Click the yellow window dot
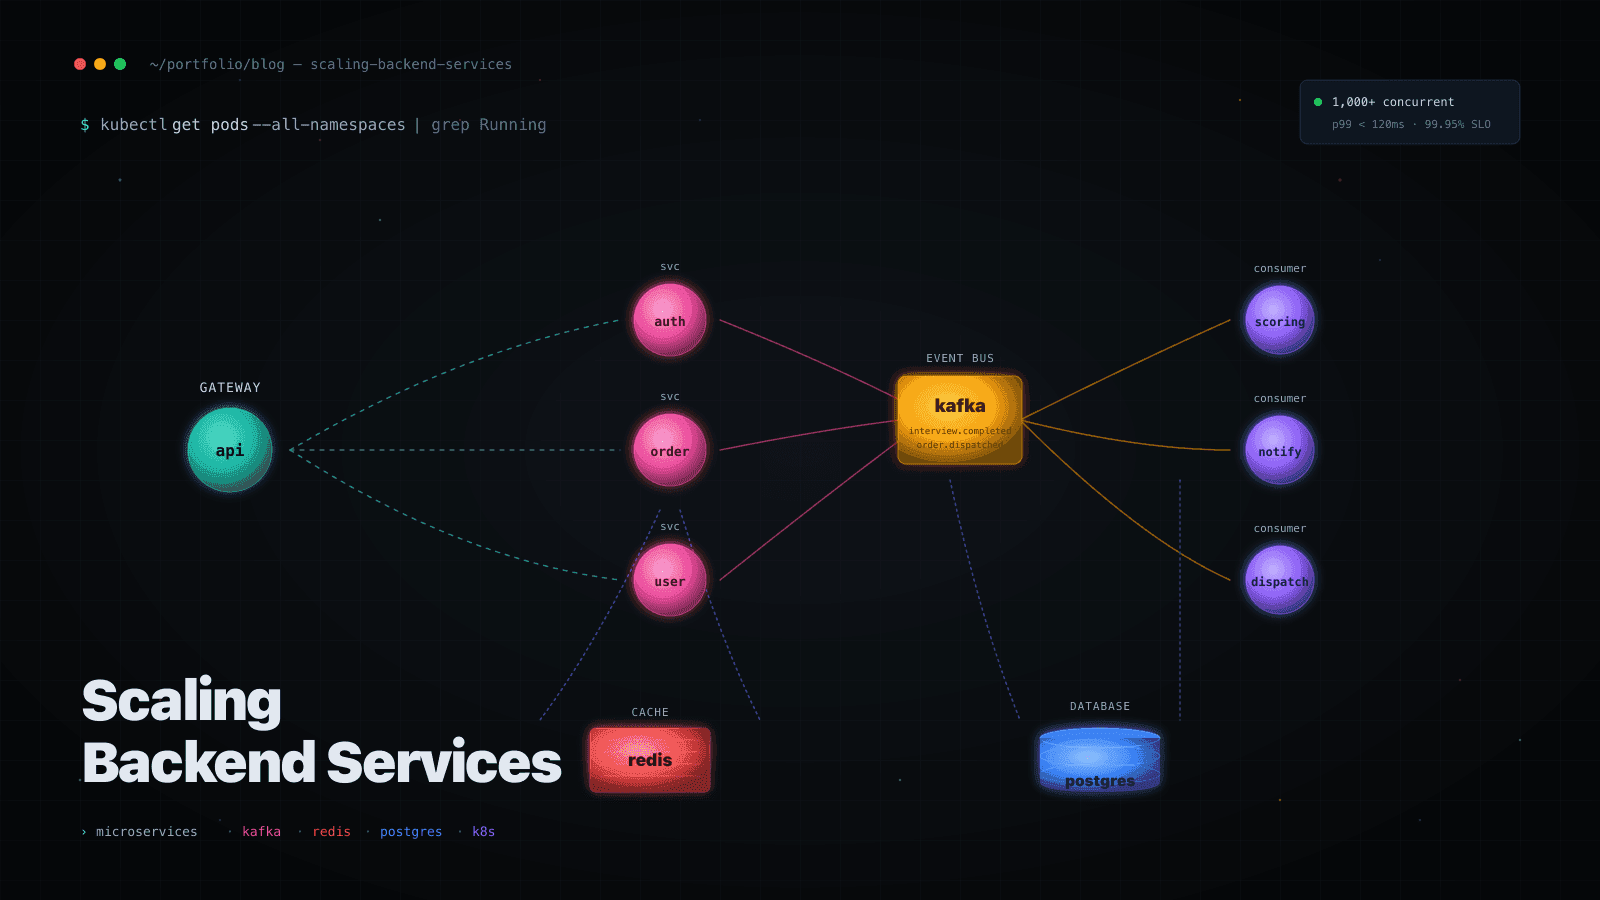The image size is (1600, 900). [100, 64]
